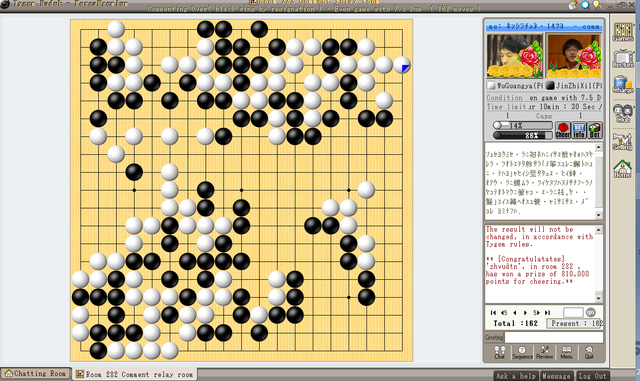Click the Condition game info row

click(x=544, y=98)
